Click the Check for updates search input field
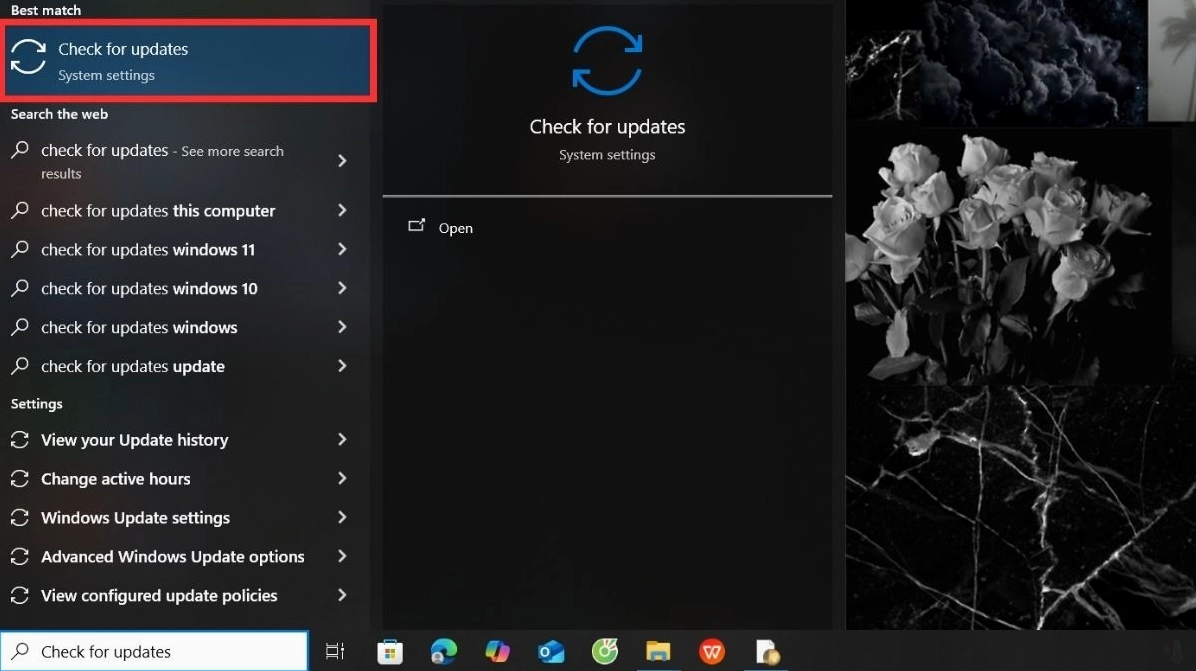The width and height of the screenshot is (1196, 671). [x=155, y=652]
